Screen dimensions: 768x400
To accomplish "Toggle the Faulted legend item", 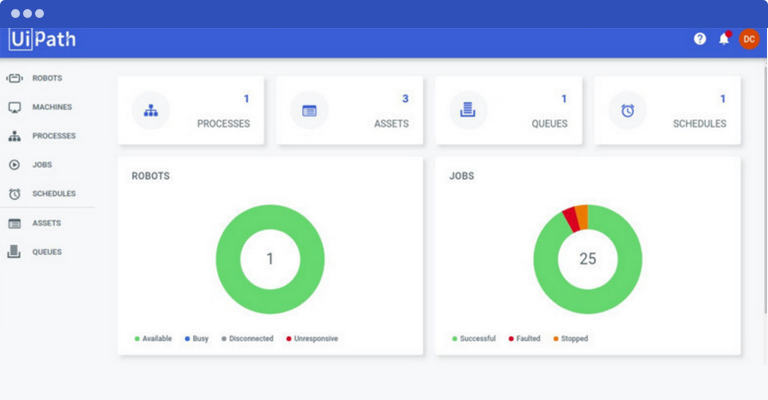I will [x=524, y=339].
